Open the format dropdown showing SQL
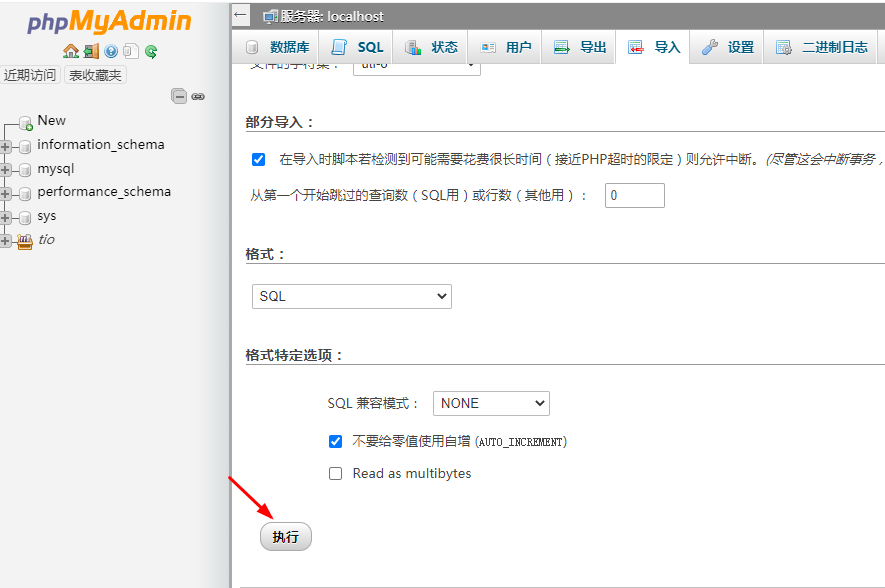 tap(351, 296)
